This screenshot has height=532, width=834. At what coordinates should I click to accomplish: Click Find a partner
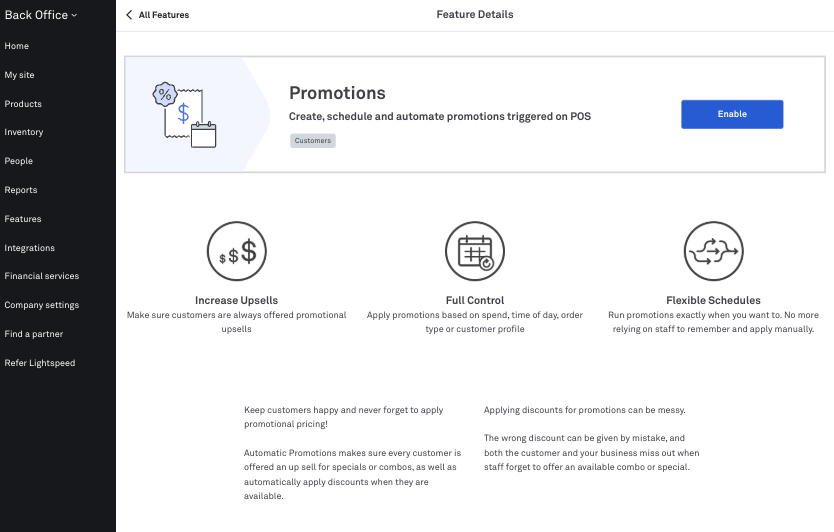[34, 334]
